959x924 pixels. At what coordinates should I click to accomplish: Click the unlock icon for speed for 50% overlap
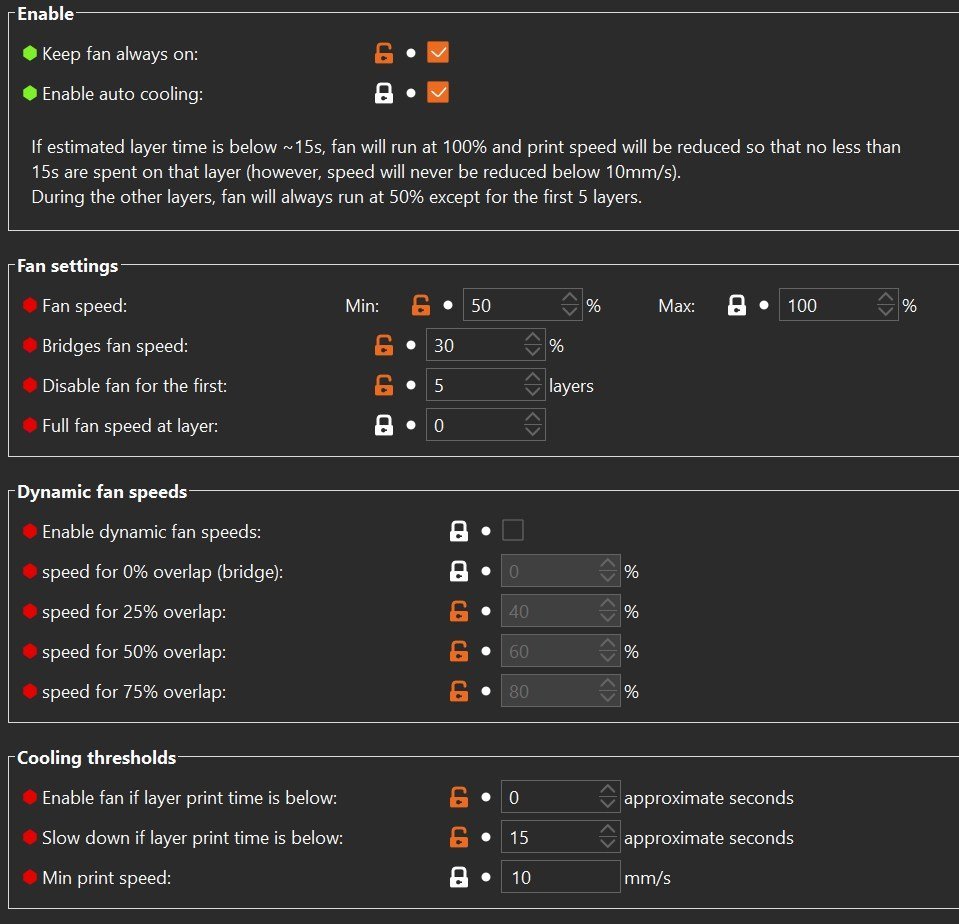coord(459,651)
